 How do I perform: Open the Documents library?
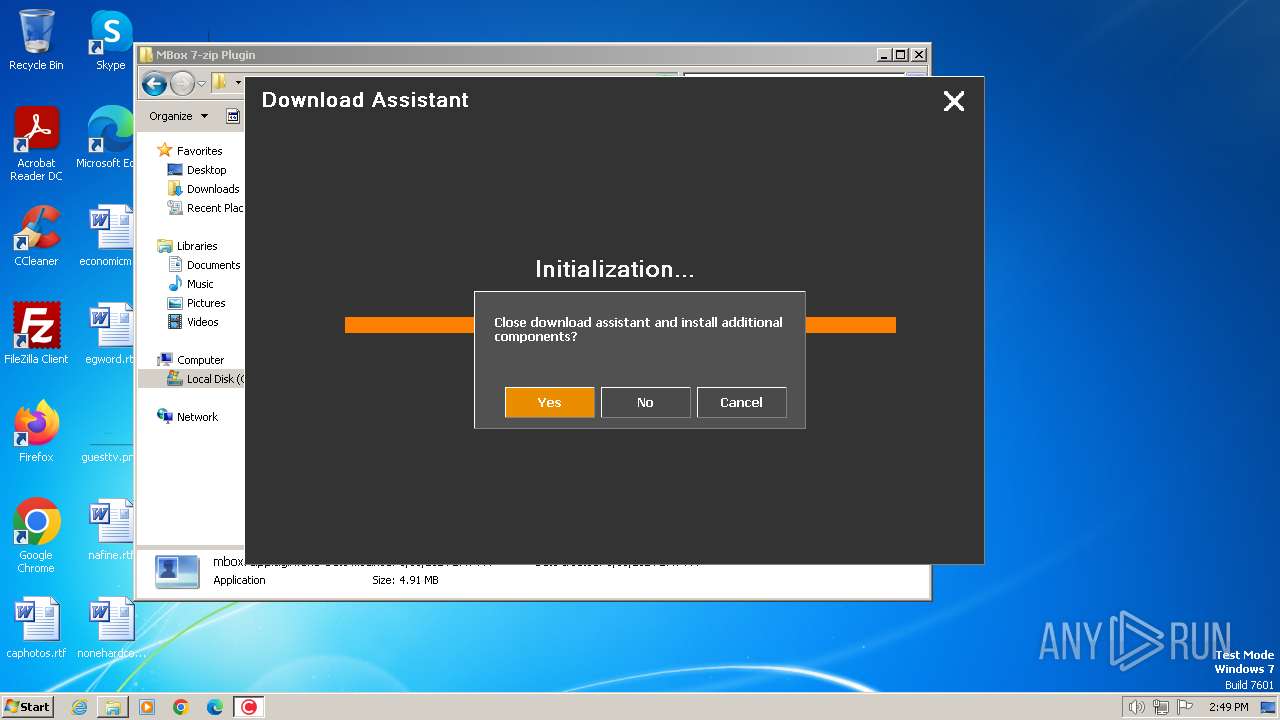pyautogui.click(x=204, y=265)
